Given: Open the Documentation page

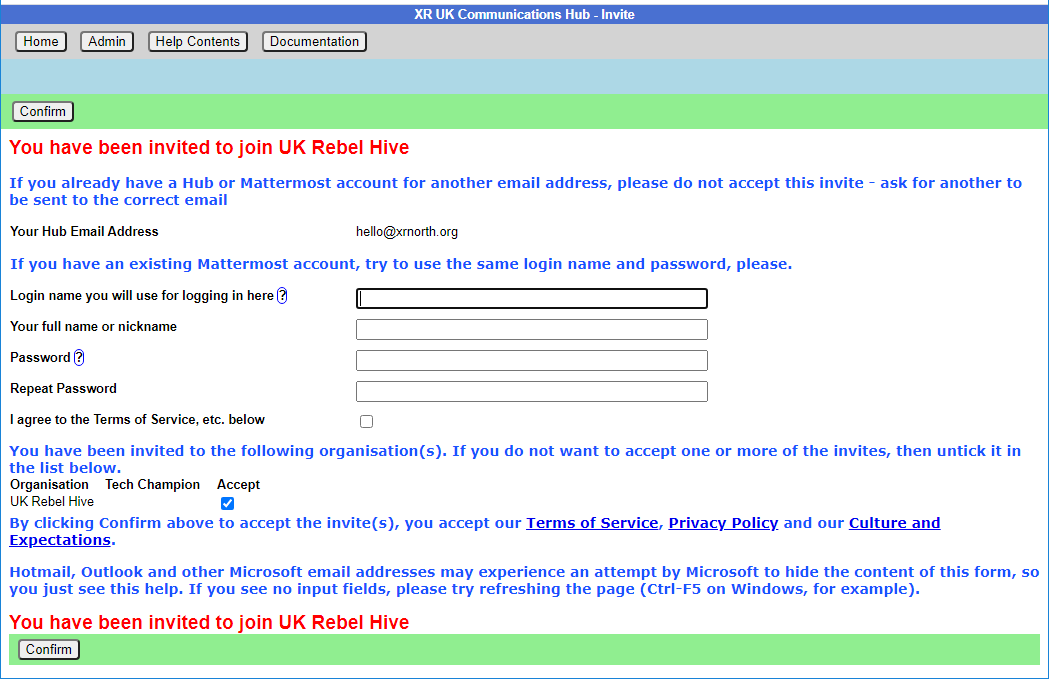Looking at the screenshot, I should coord(314,41).
